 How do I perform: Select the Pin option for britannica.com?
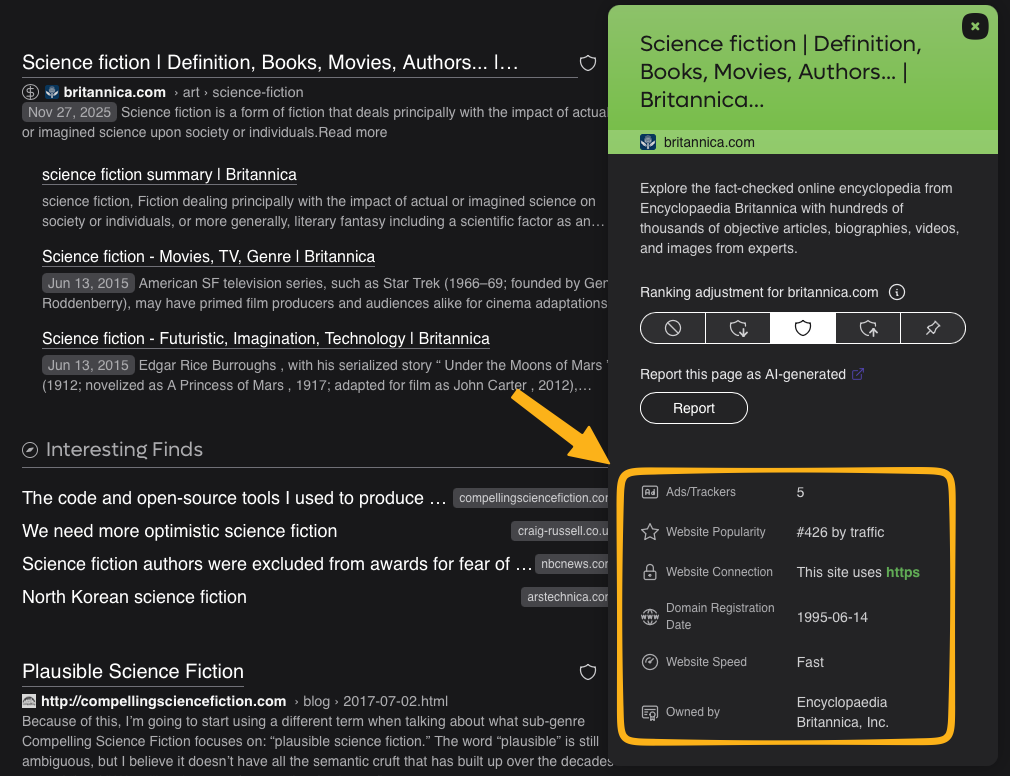coord(932,328)
